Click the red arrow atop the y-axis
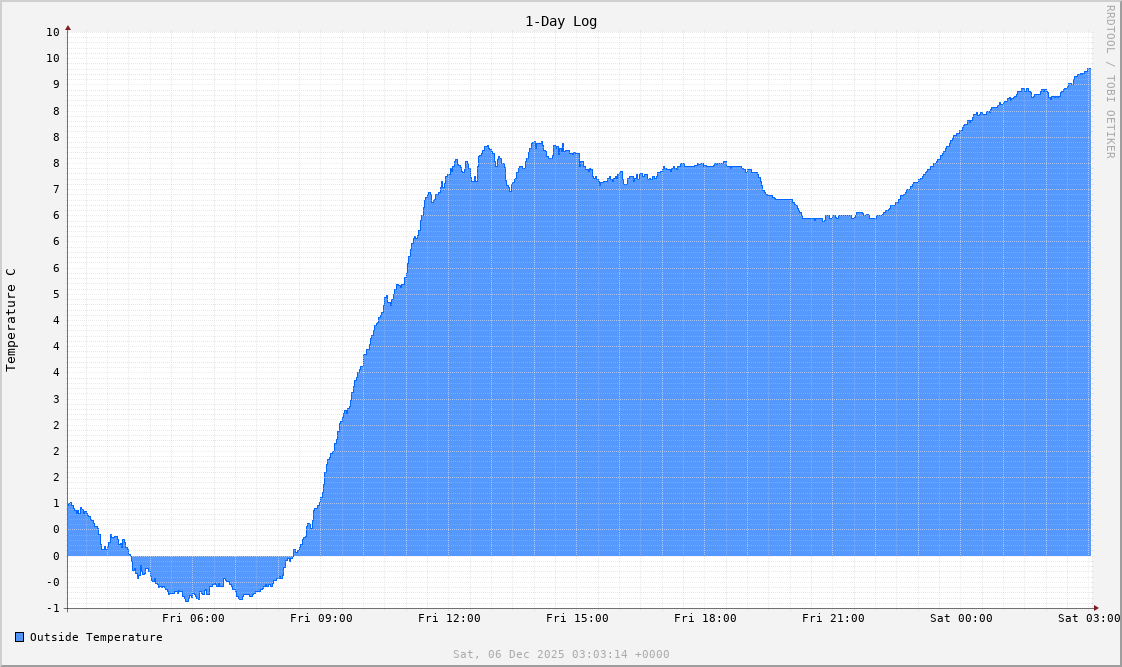The height and width of the screenshot is (667, 1122). point(67,29)
